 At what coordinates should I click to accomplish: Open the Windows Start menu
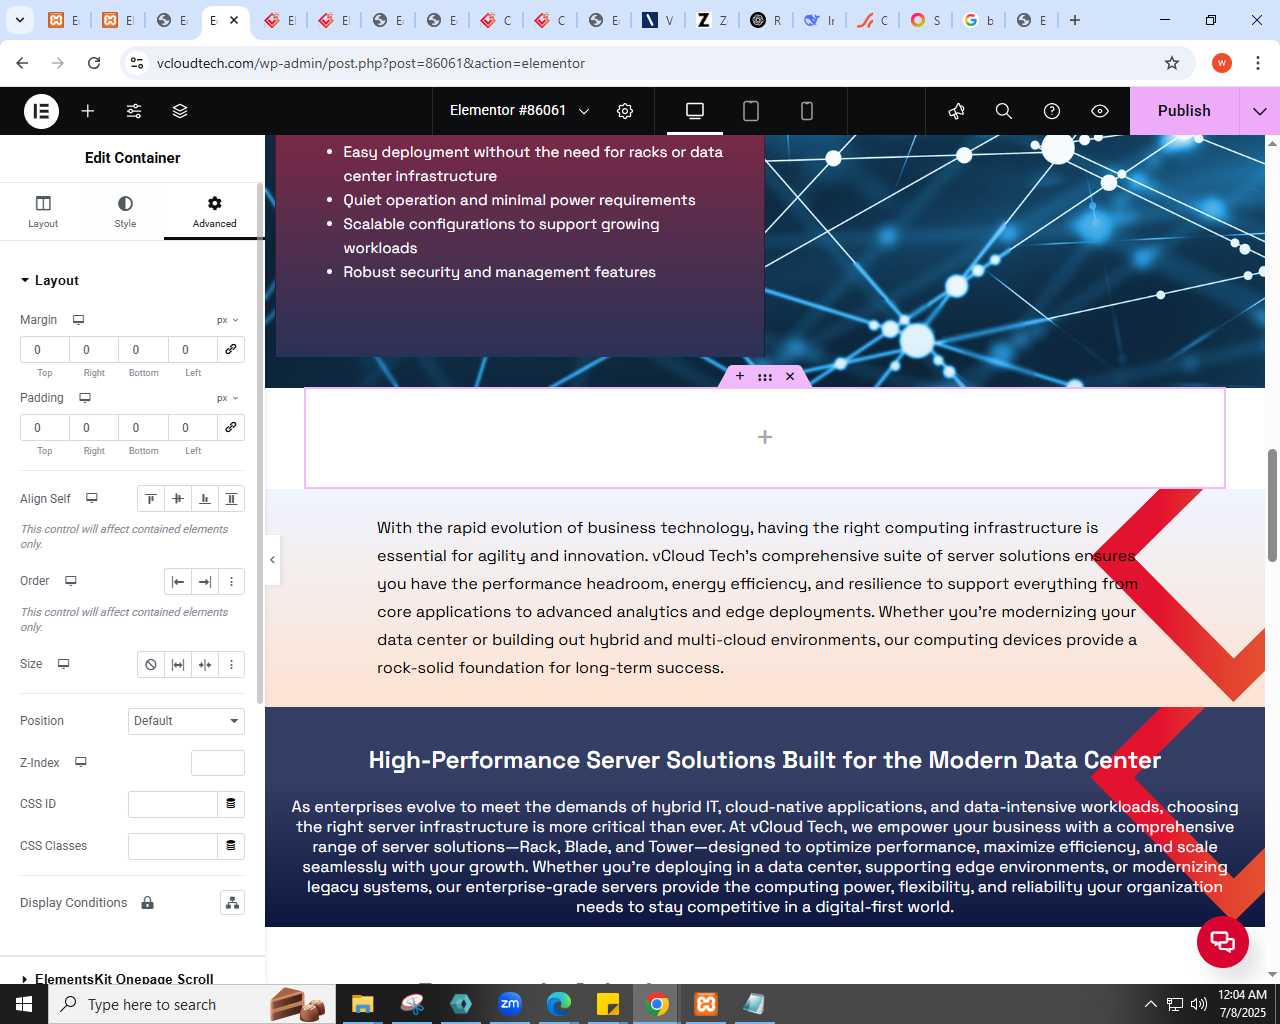[x=24, y=1004]
